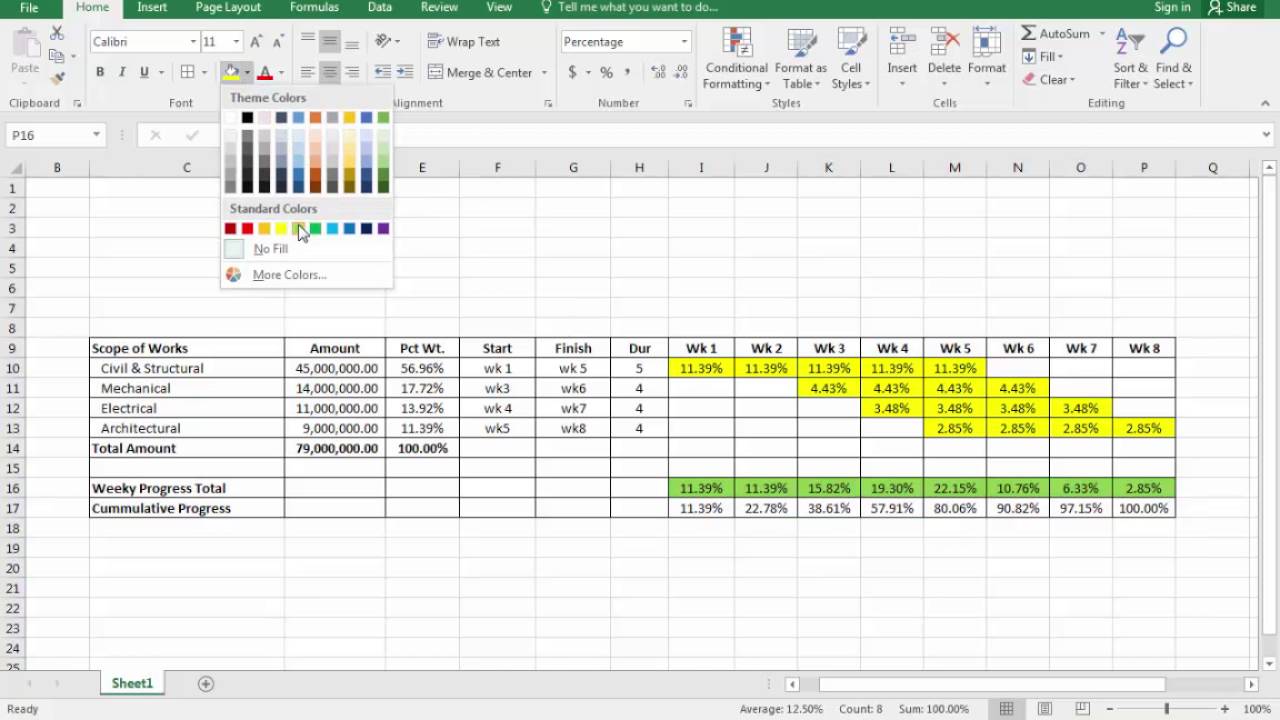
Task: Switch to the Insert ribbon tab
Action: 152,8
